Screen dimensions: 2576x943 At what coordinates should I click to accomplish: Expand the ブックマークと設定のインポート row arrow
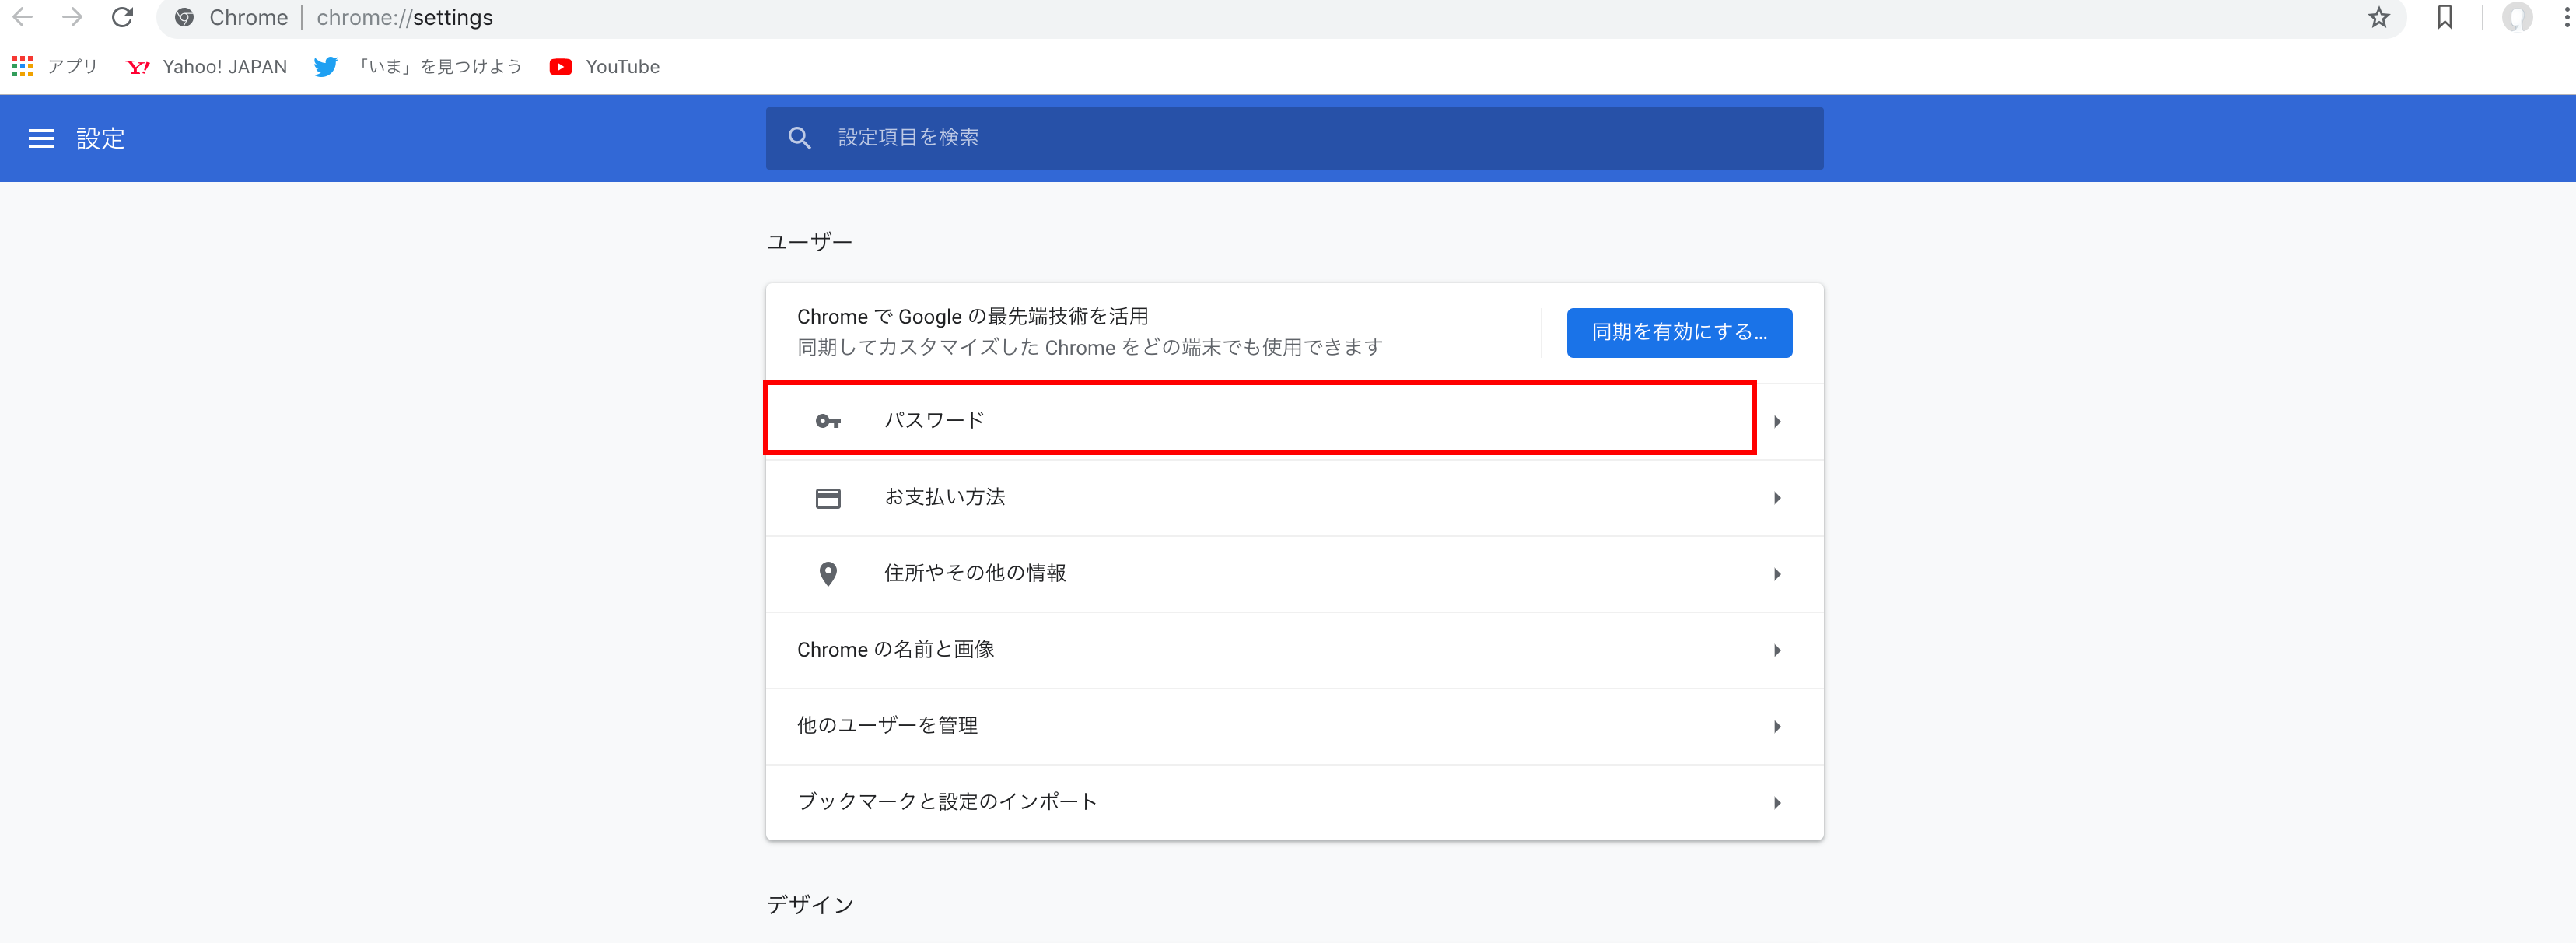pos(1777,803)
